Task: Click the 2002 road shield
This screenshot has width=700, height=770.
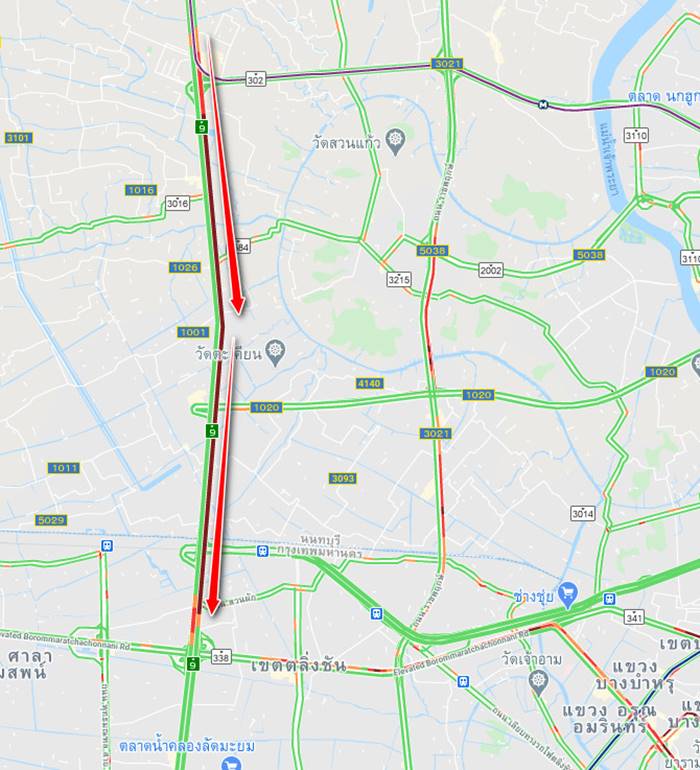Action: (x=491, y=270)
